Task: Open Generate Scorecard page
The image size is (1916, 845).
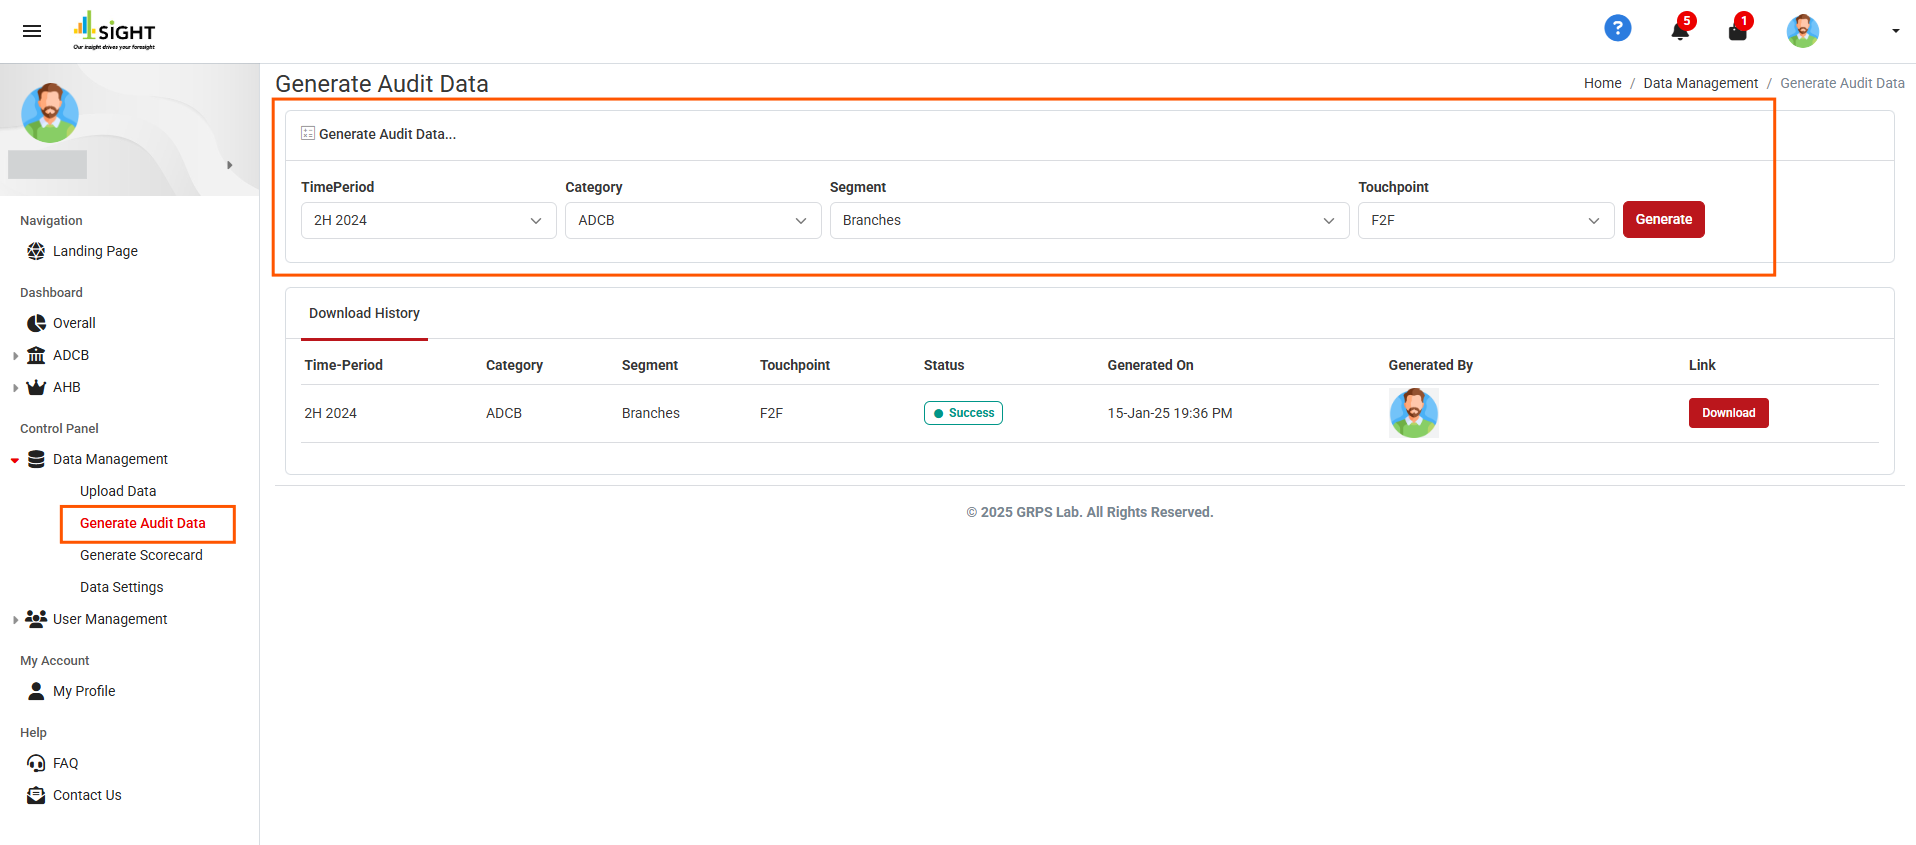Action: pos(141,555)
